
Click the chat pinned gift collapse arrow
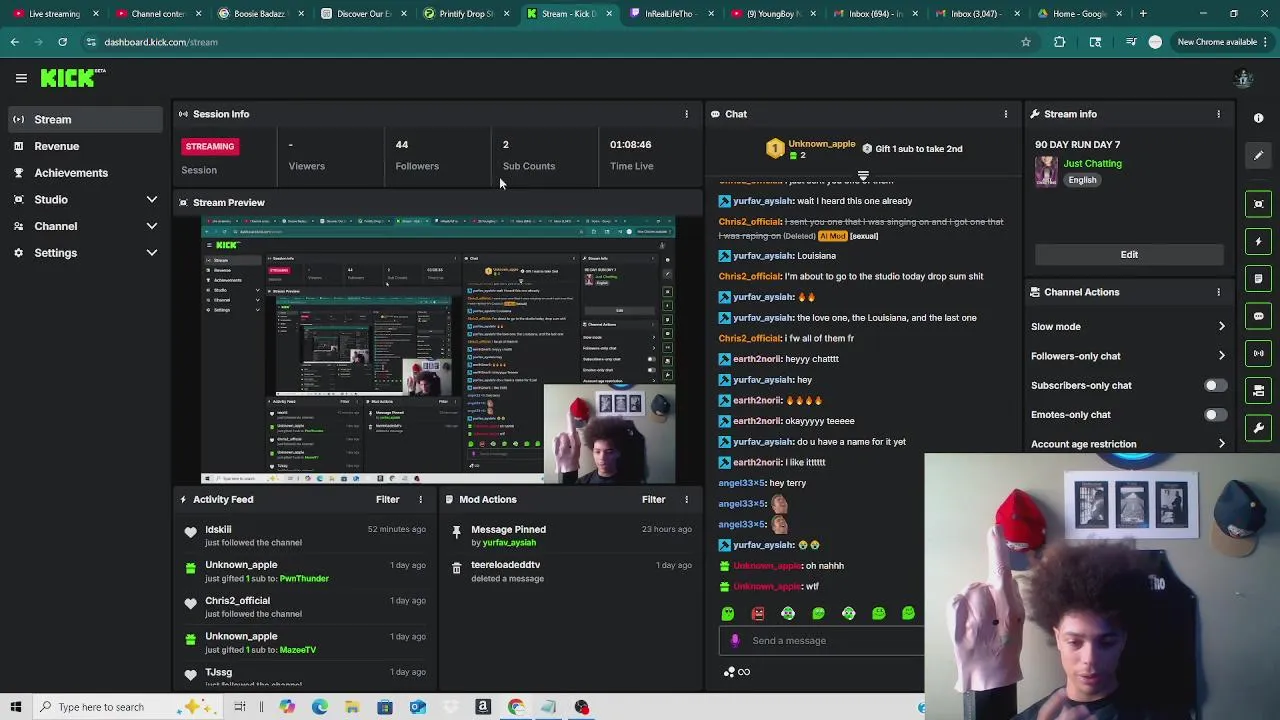pyautogui.click(x=863, y=176)
